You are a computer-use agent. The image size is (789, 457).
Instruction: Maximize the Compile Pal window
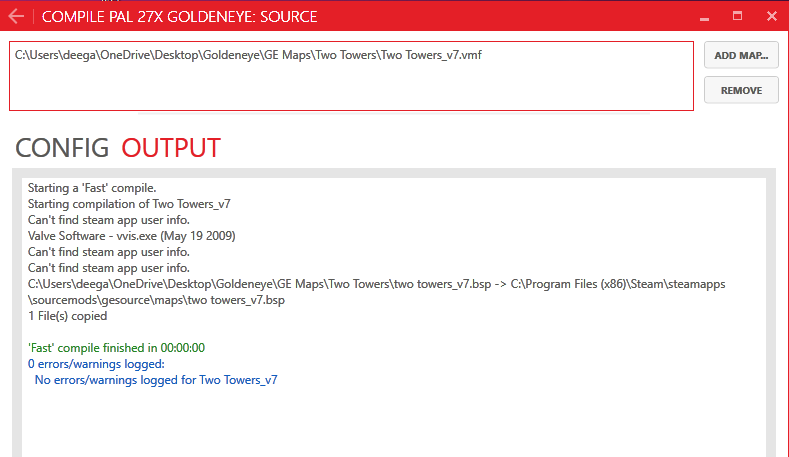point(737,16)
